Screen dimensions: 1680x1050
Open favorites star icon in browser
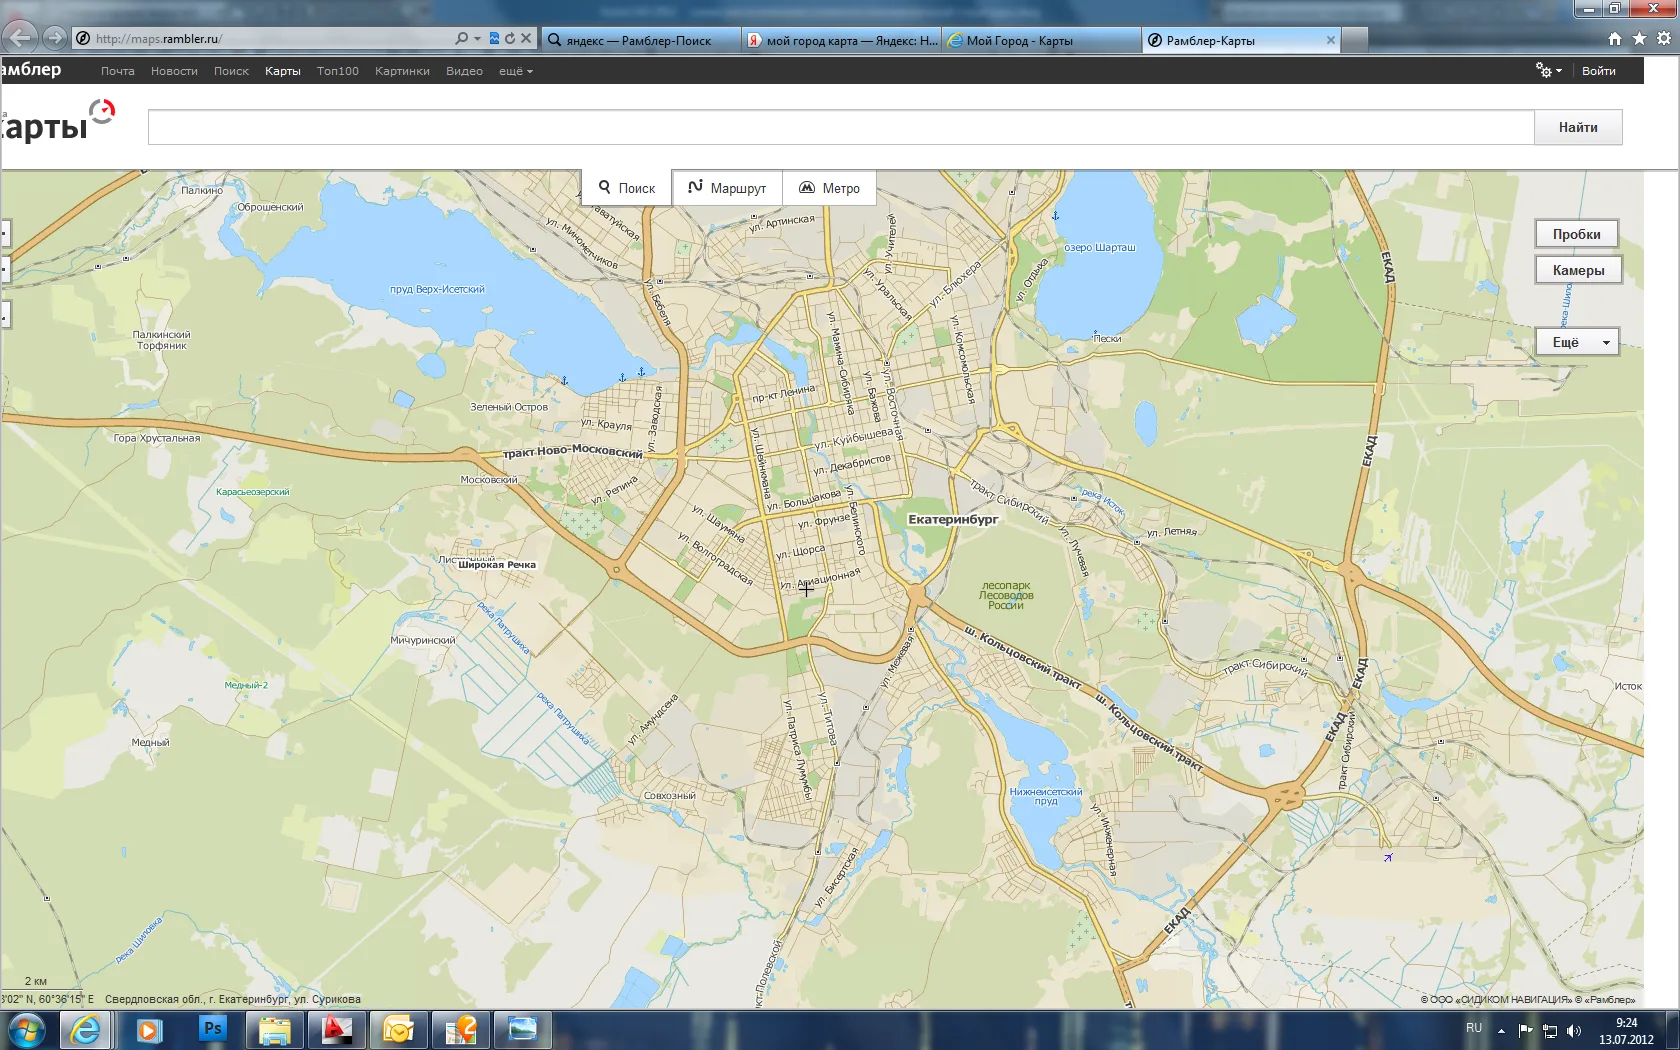pyautogui.click(x=1639, y=39)
